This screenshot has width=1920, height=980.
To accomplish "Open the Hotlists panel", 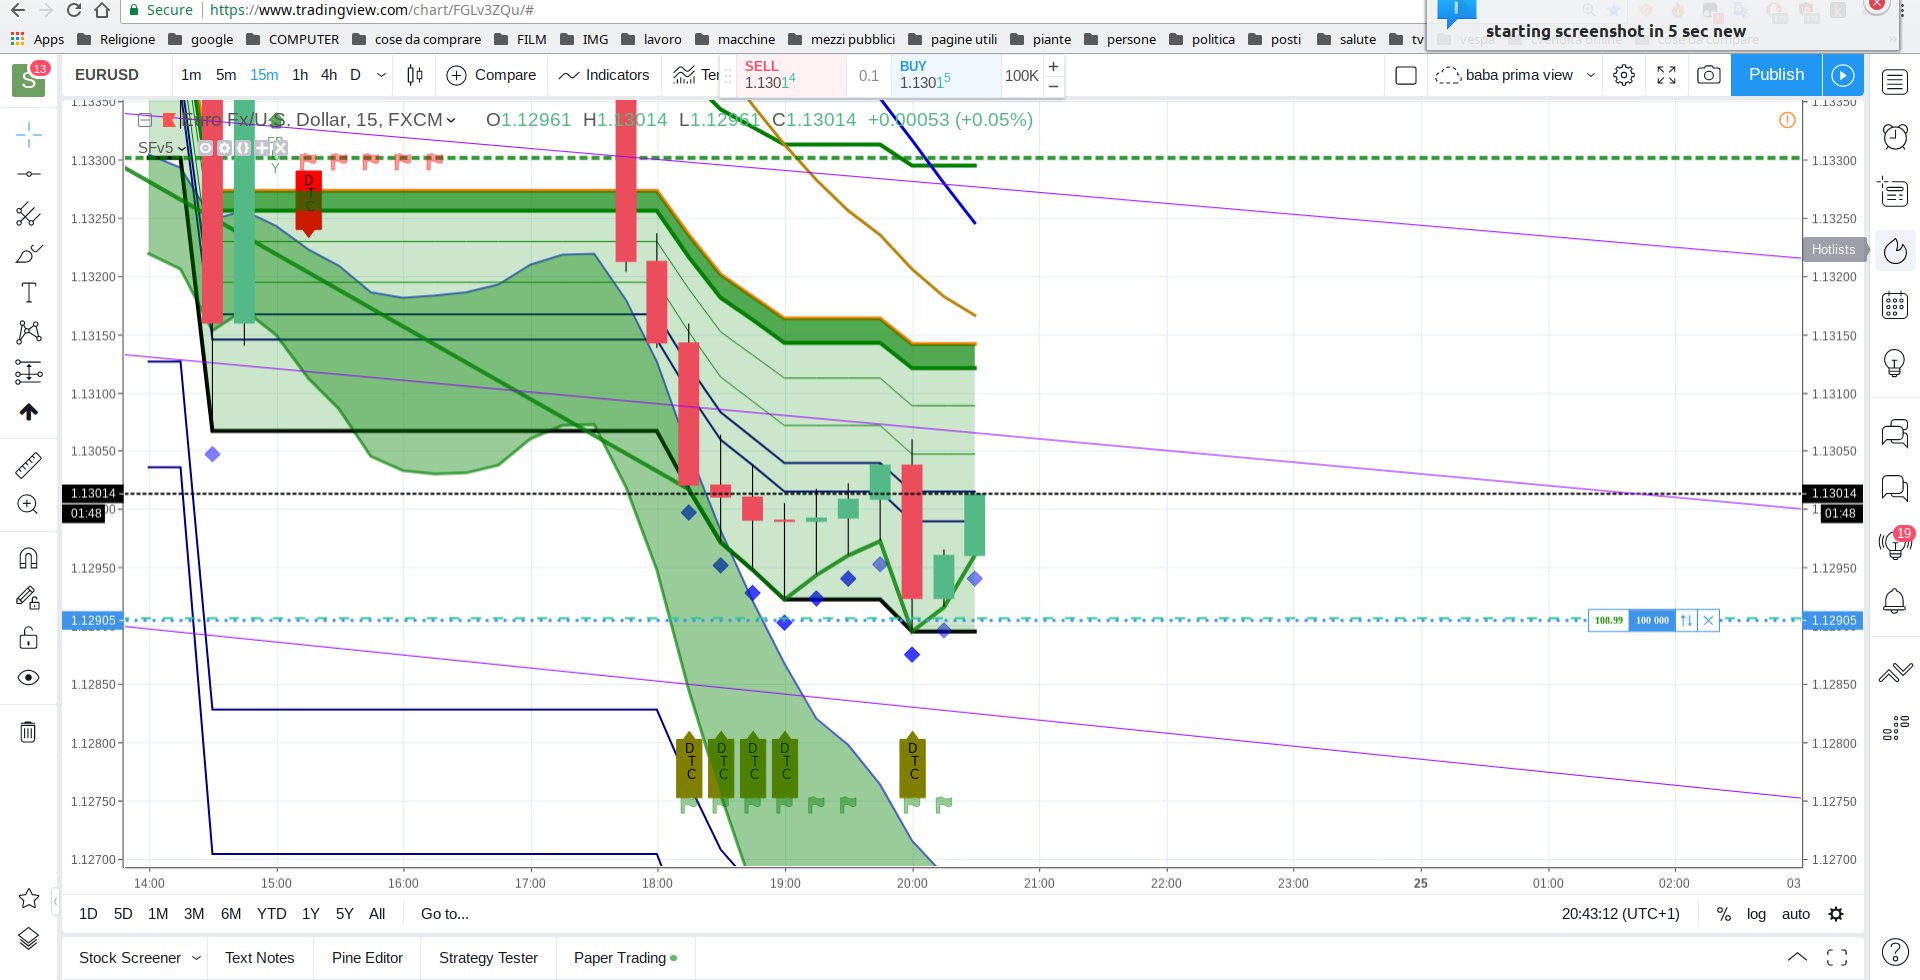I will [x=1895, y=250].
